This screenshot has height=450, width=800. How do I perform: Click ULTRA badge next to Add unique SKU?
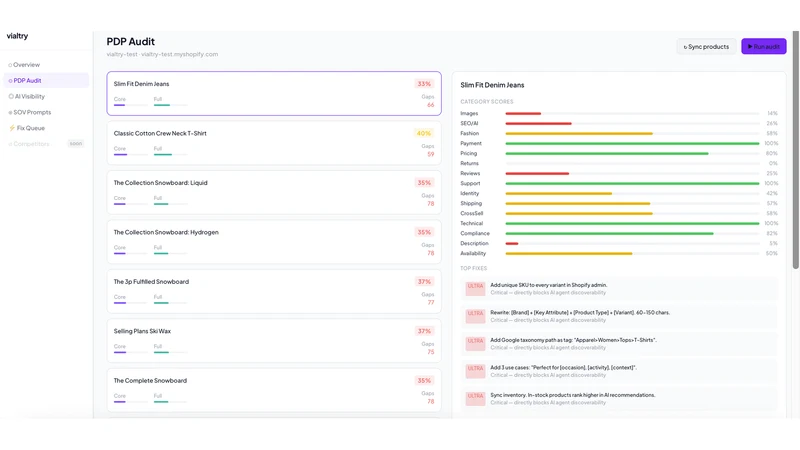coord(475,289)
